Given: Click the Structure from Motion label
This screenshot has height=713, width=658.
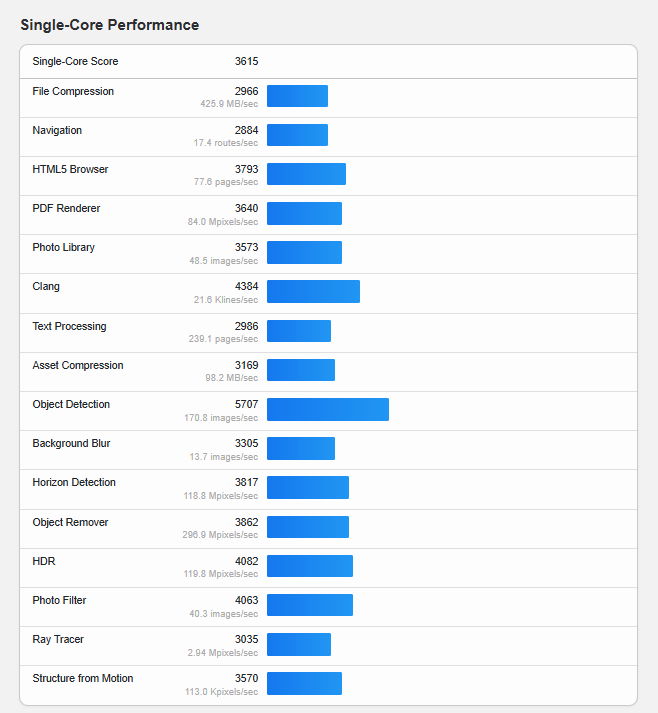Looking at the screenshot, I should (x=82, y=679).
